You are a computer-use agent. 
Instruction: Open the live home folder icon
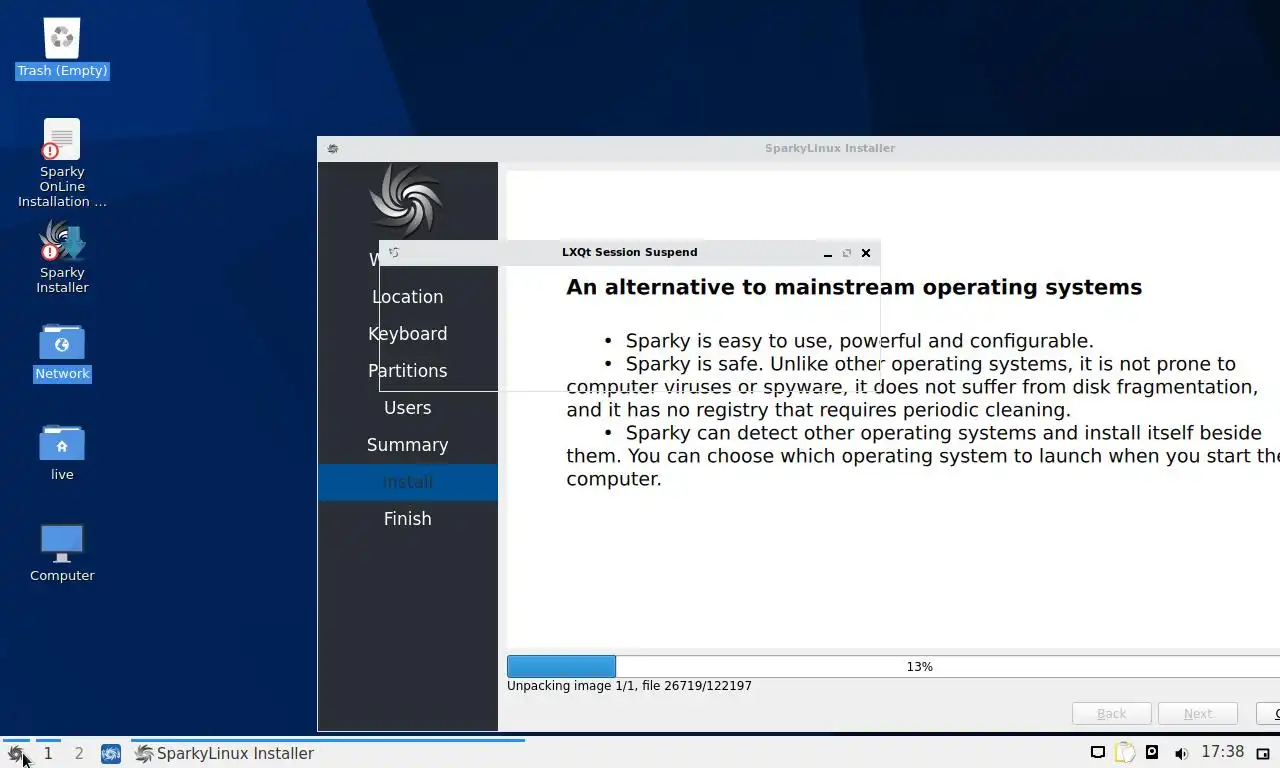click(62, 452)
